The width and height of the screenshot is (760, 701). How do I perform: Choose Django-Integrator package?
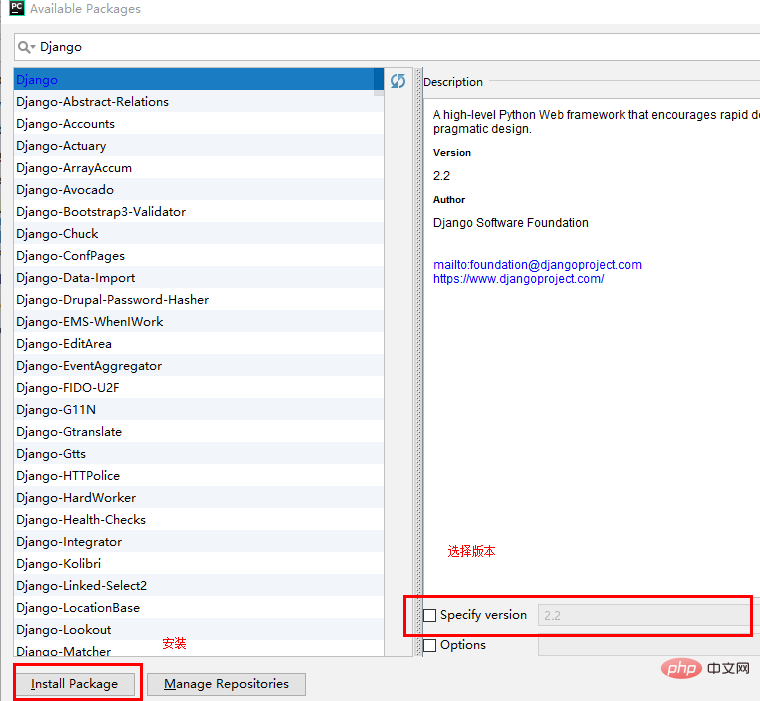pos(199,542)
